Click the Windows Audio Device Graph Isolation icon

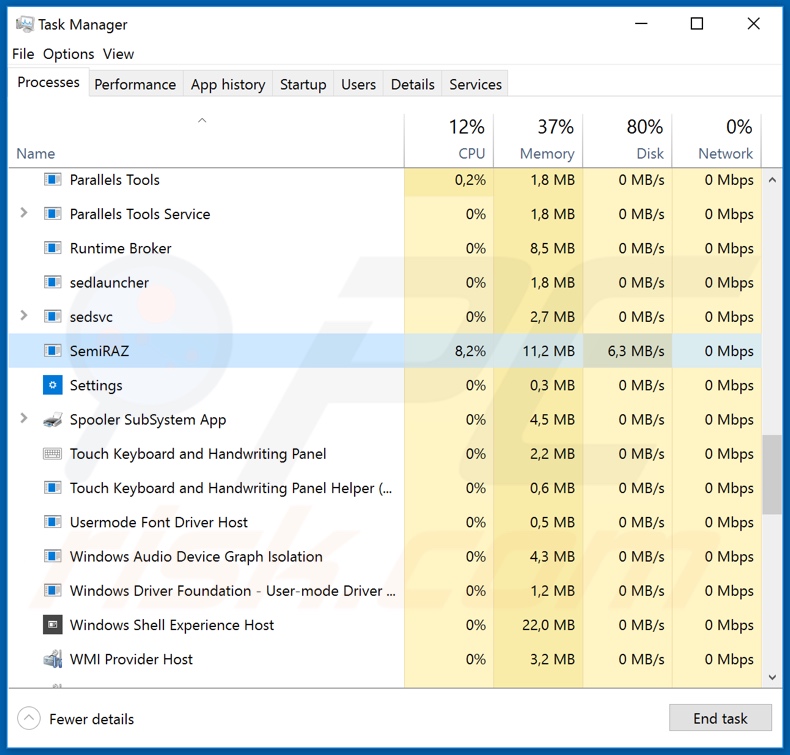click(x=52, y=556)
